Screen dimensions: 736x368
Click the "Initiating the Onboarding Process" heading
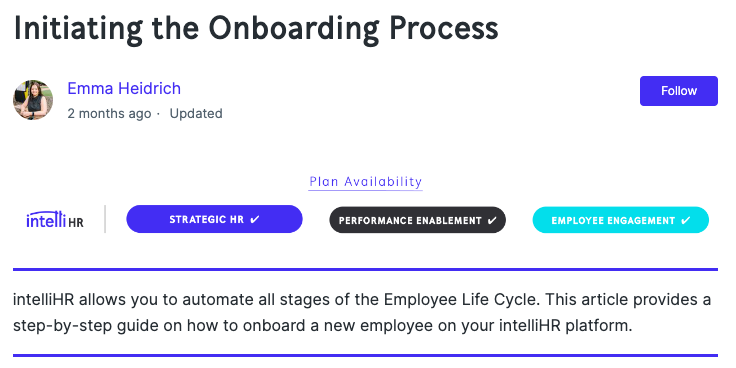pyautogui.click(x=256, y=27)
